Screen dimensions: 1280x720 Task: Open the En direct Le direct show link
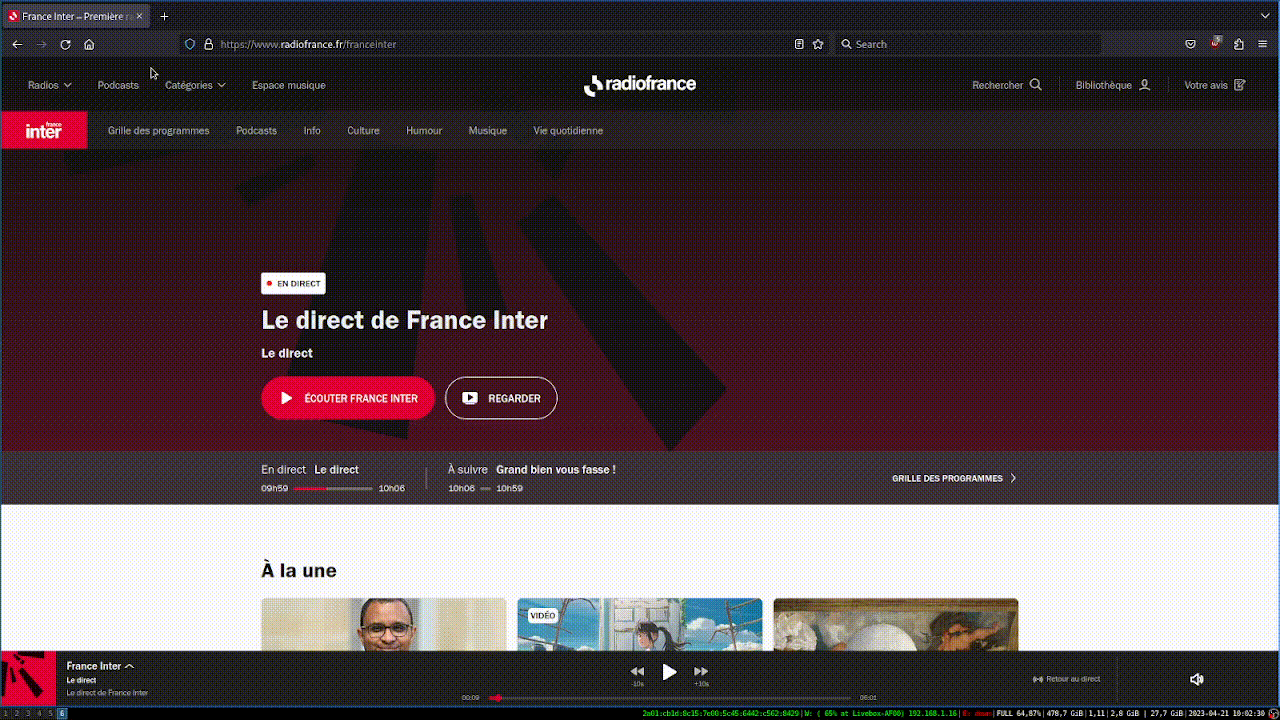coord(310,469)
